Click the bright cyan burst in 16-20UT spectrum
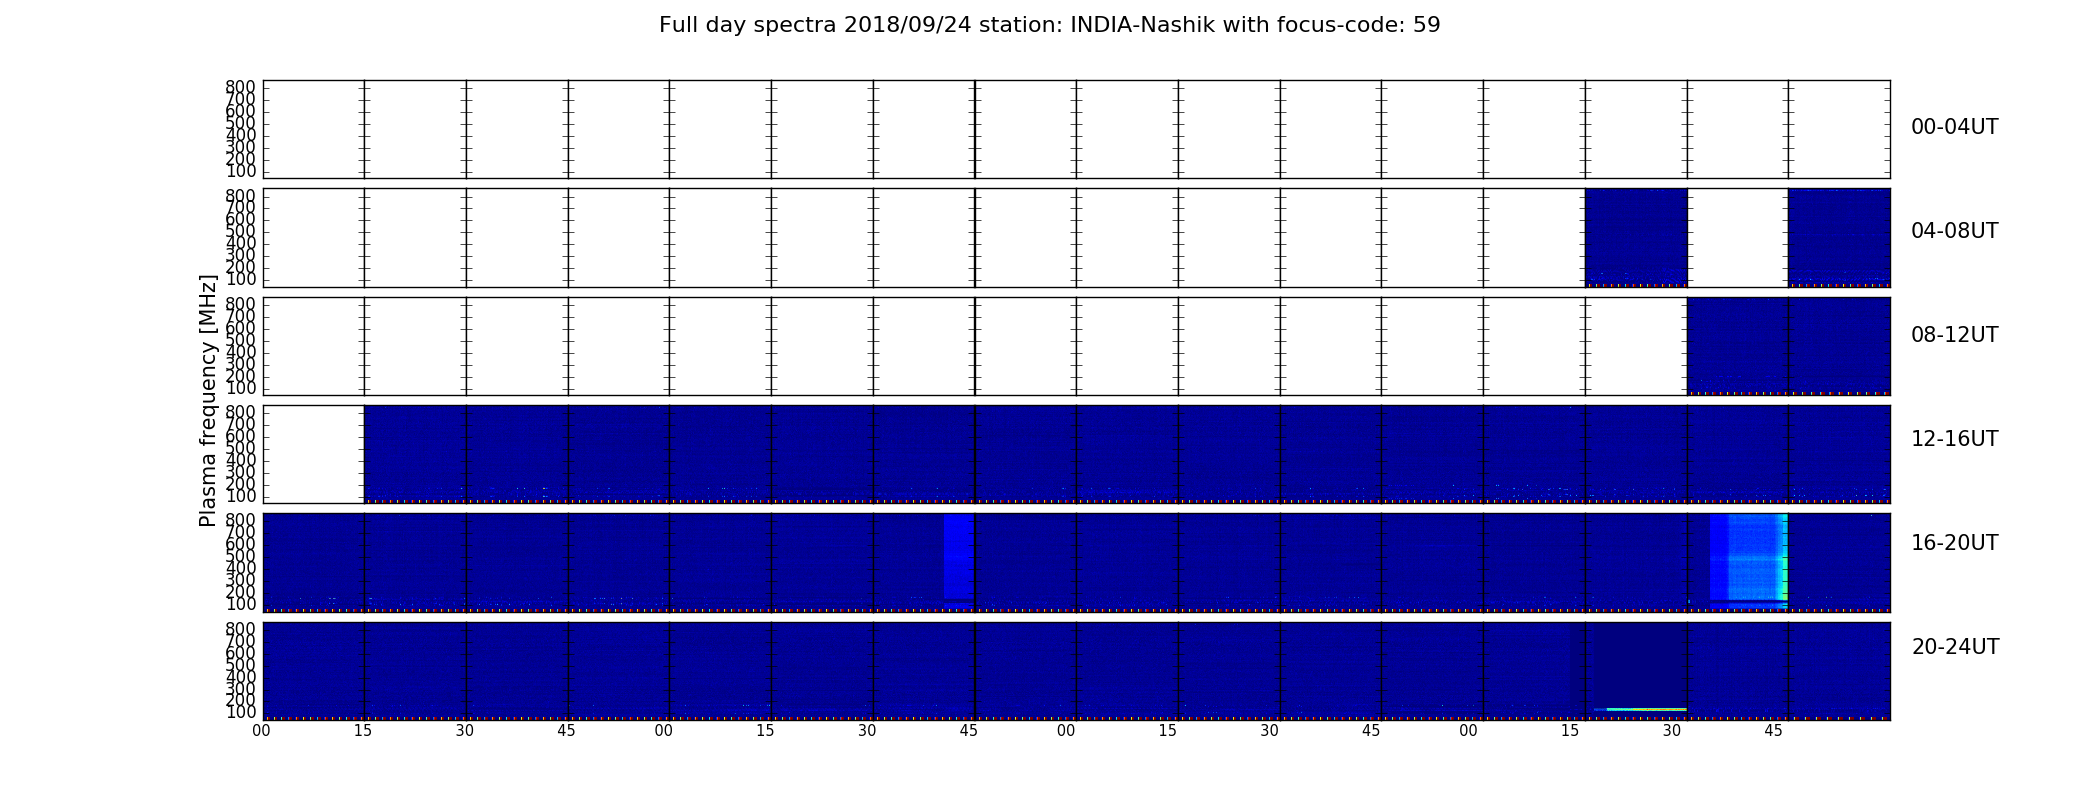Viewport: 2100px width, 800px height. pyautogui.click(x=1749, y=560)
